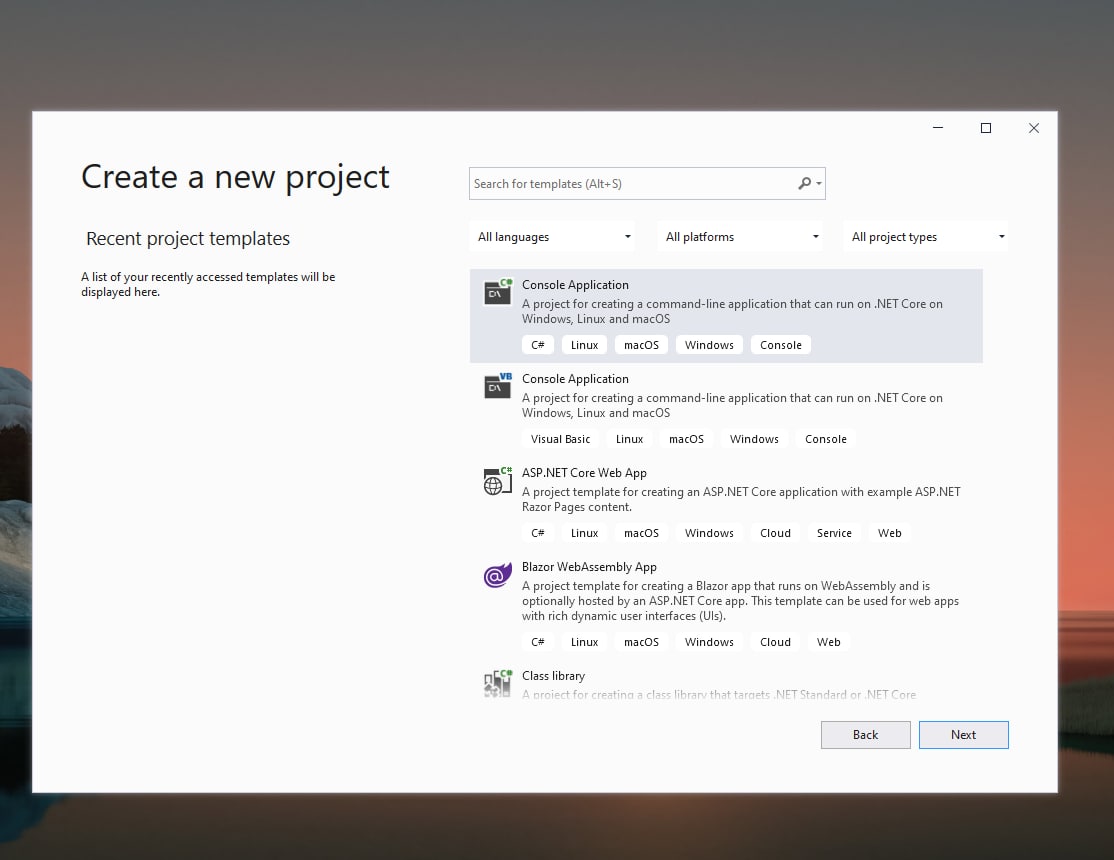
Task: Click the C# Console Application template icon
Action: [497, 291]
